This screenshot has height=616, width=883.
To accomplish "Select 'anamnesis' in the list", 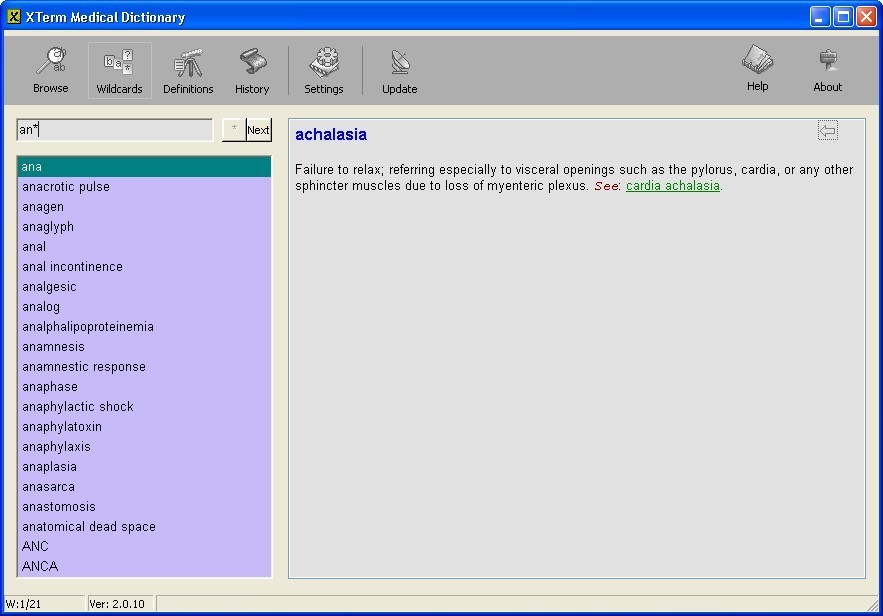I will click(144, 347).
